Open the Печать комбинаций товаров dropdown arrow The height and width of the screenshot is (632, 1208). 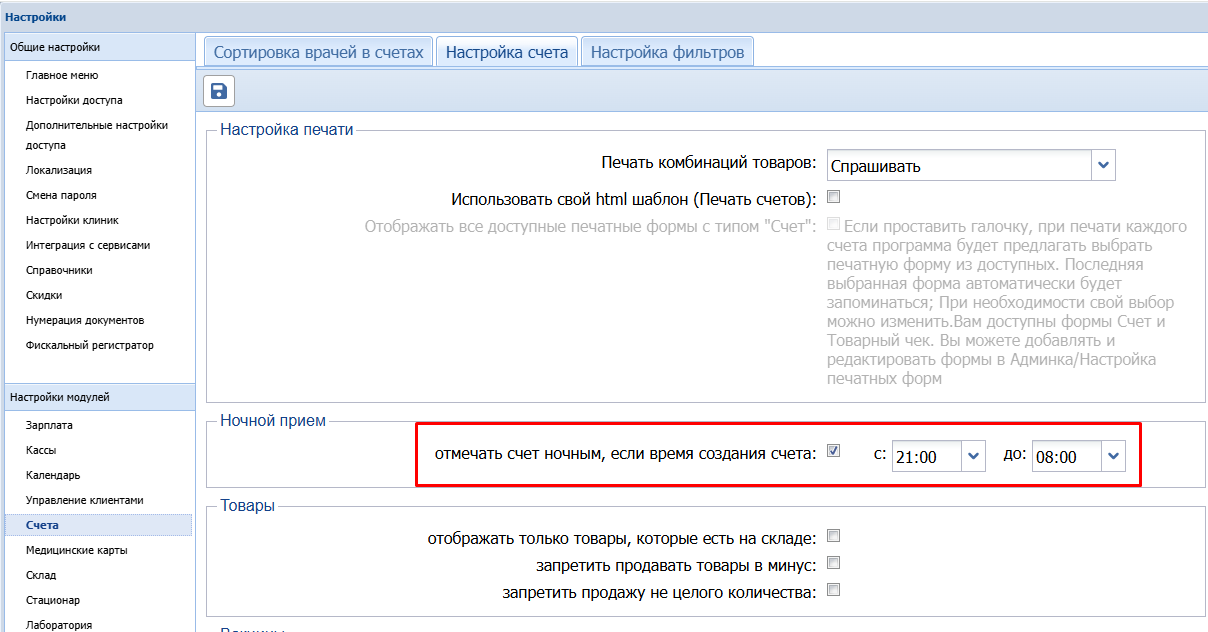(1103, 165)
